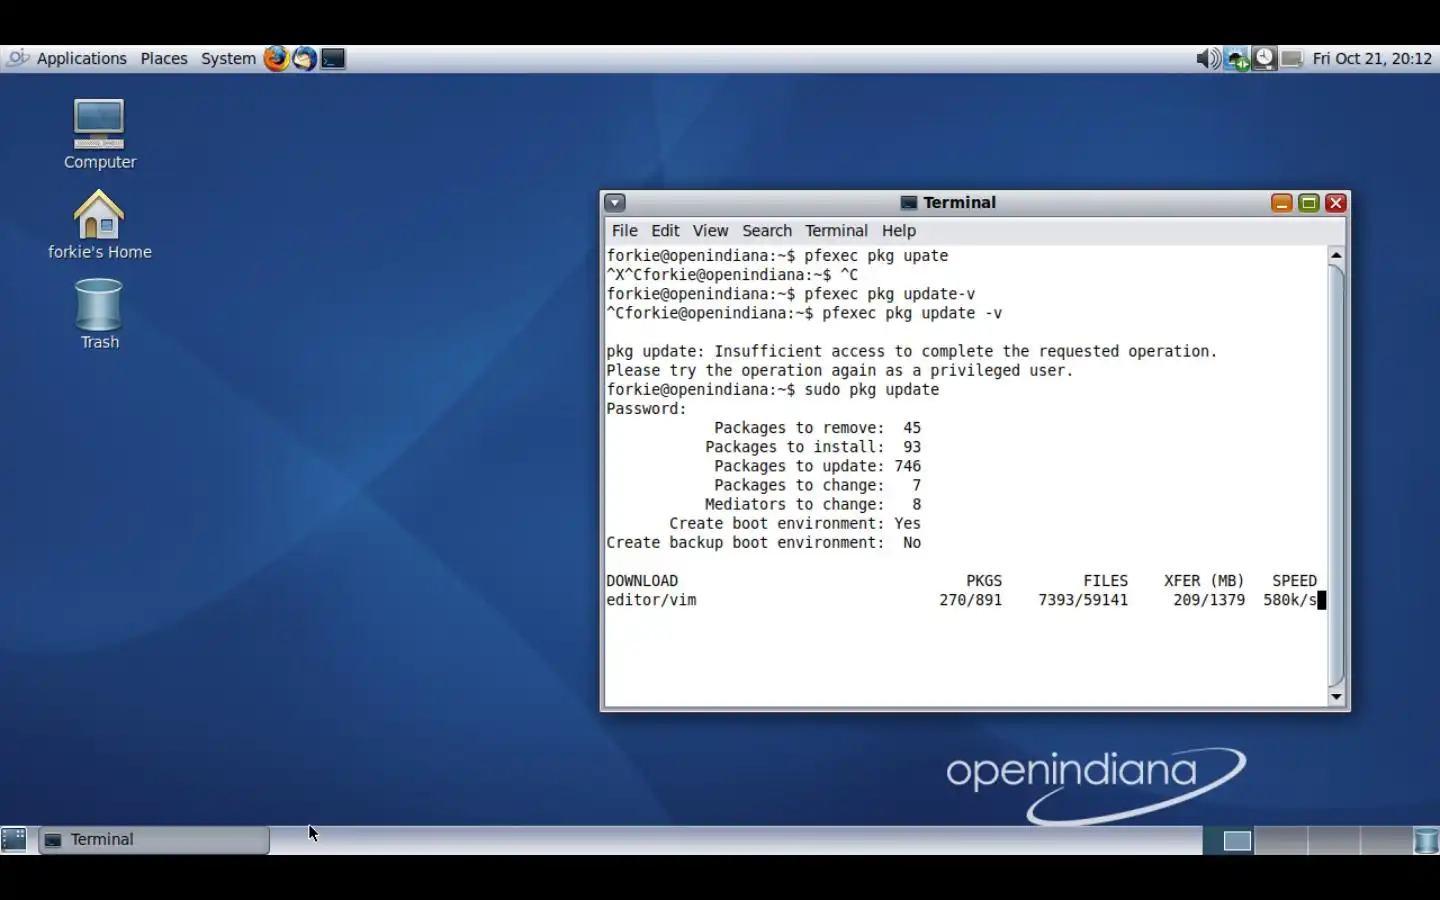
Task: Open the System menu
Action: coord(228,58)
